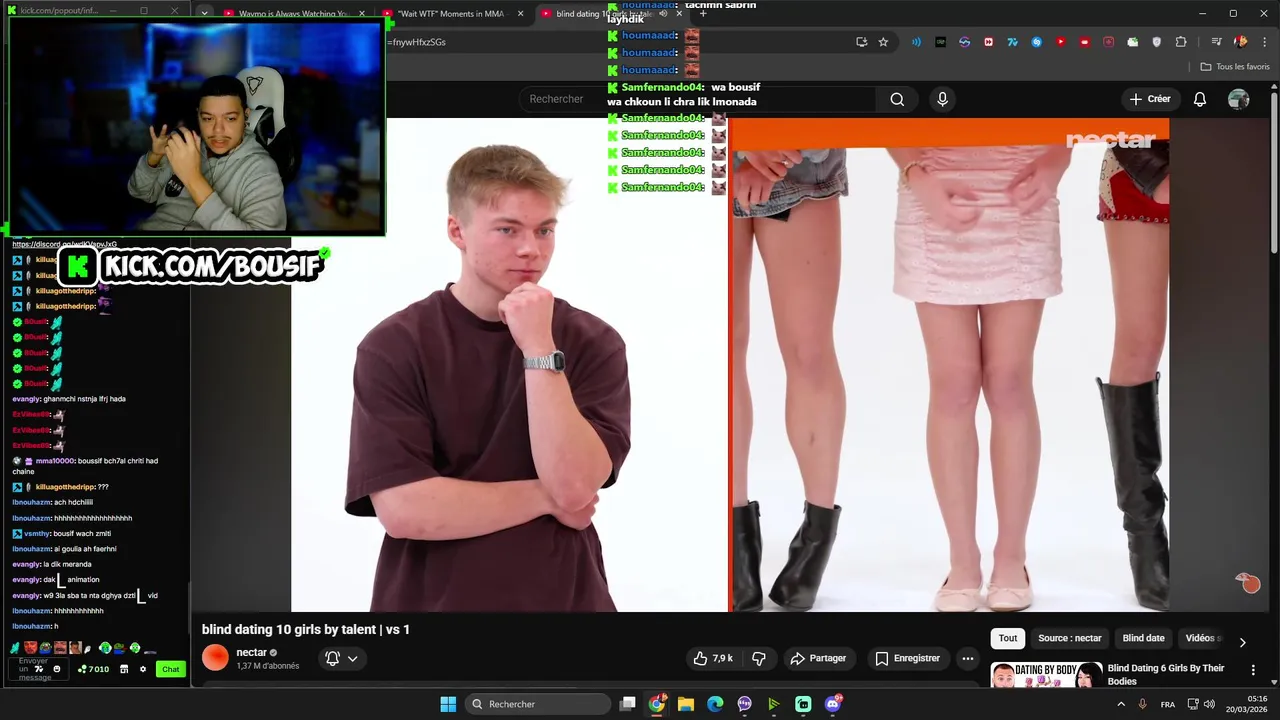Screen dimensions: 1280x720
Task: Click the green Chat button in Kick popout
Action: pyautogui.click(x=171, y=669)
